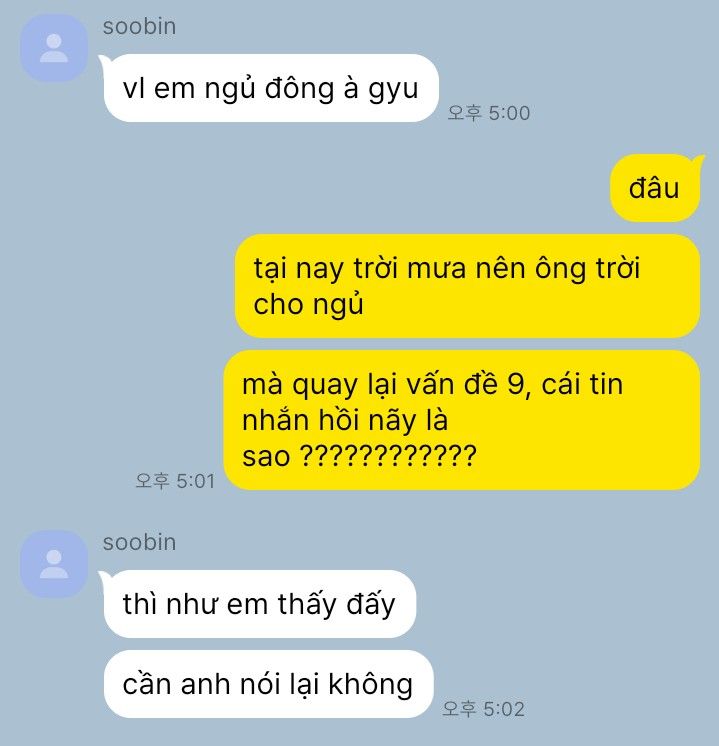Click empty chat background left of "đâu" bubble
The image size is (719, 746).
(333, 188)
